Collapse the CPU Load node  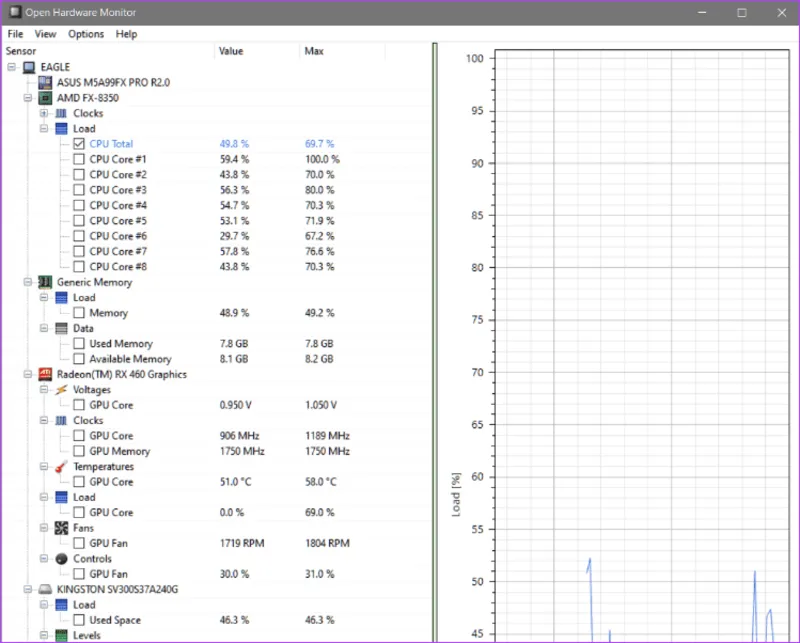click(x=44, y=129)
